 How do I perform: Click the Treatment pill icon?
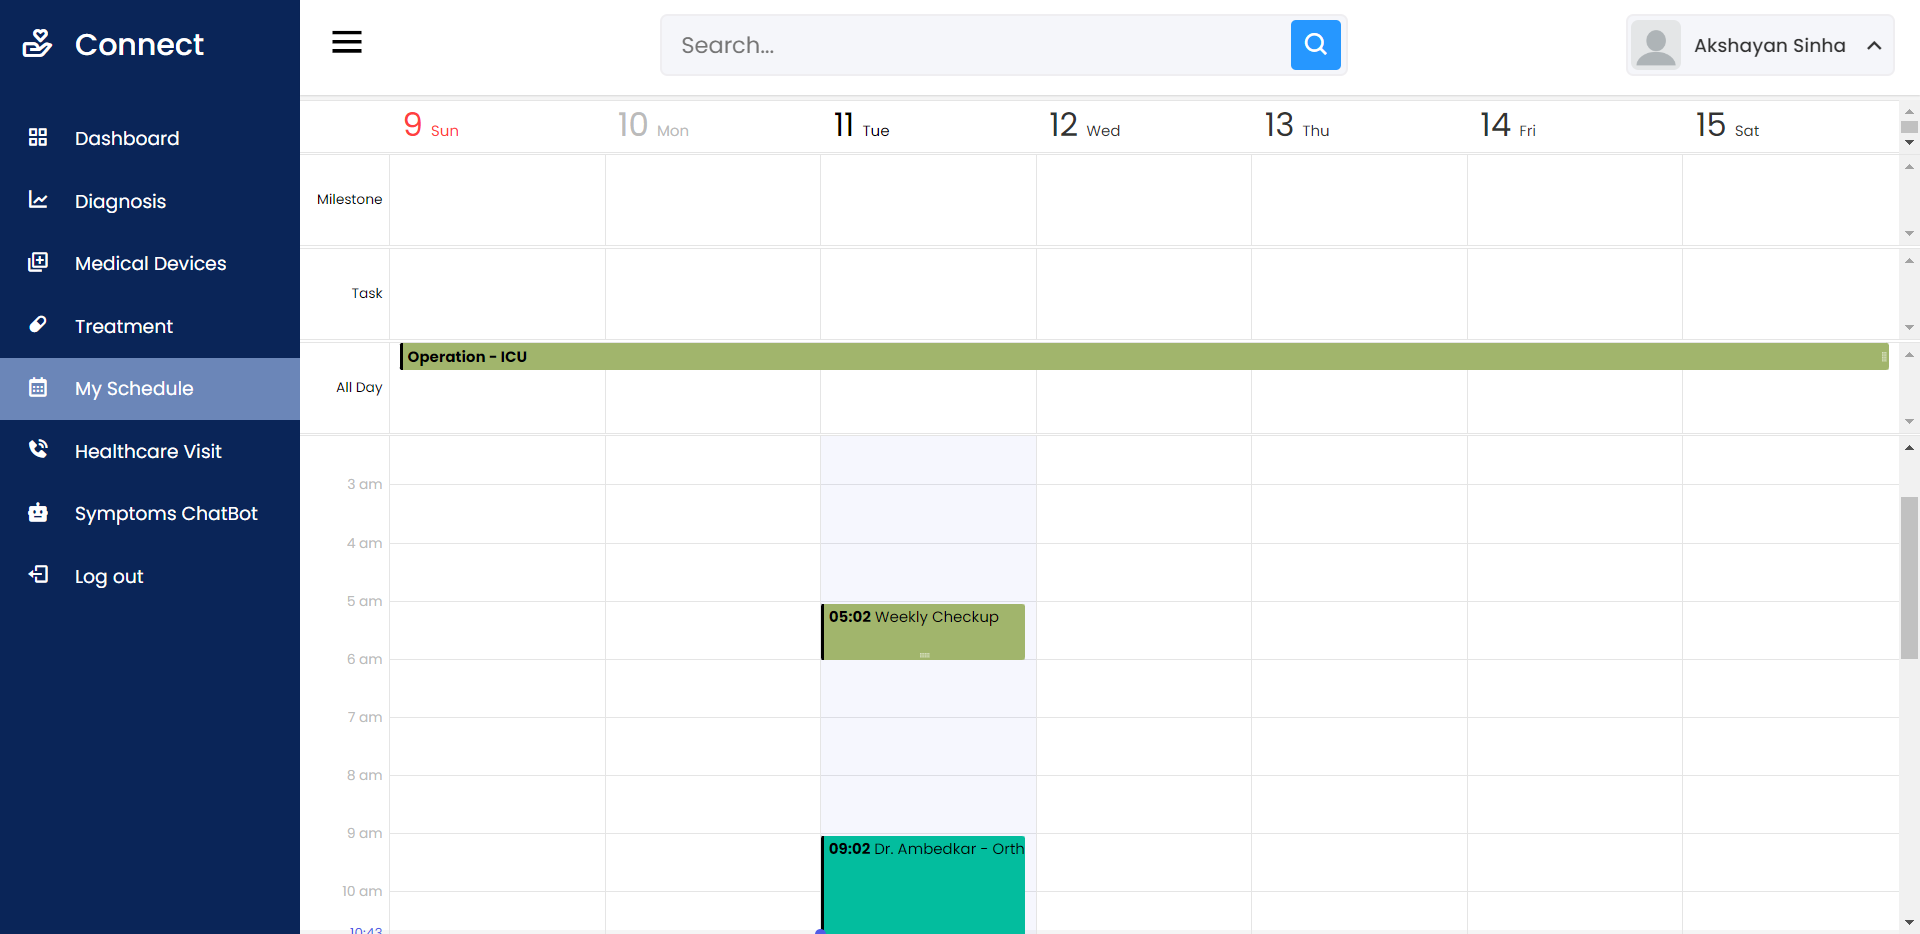click(x=38, y=325)
